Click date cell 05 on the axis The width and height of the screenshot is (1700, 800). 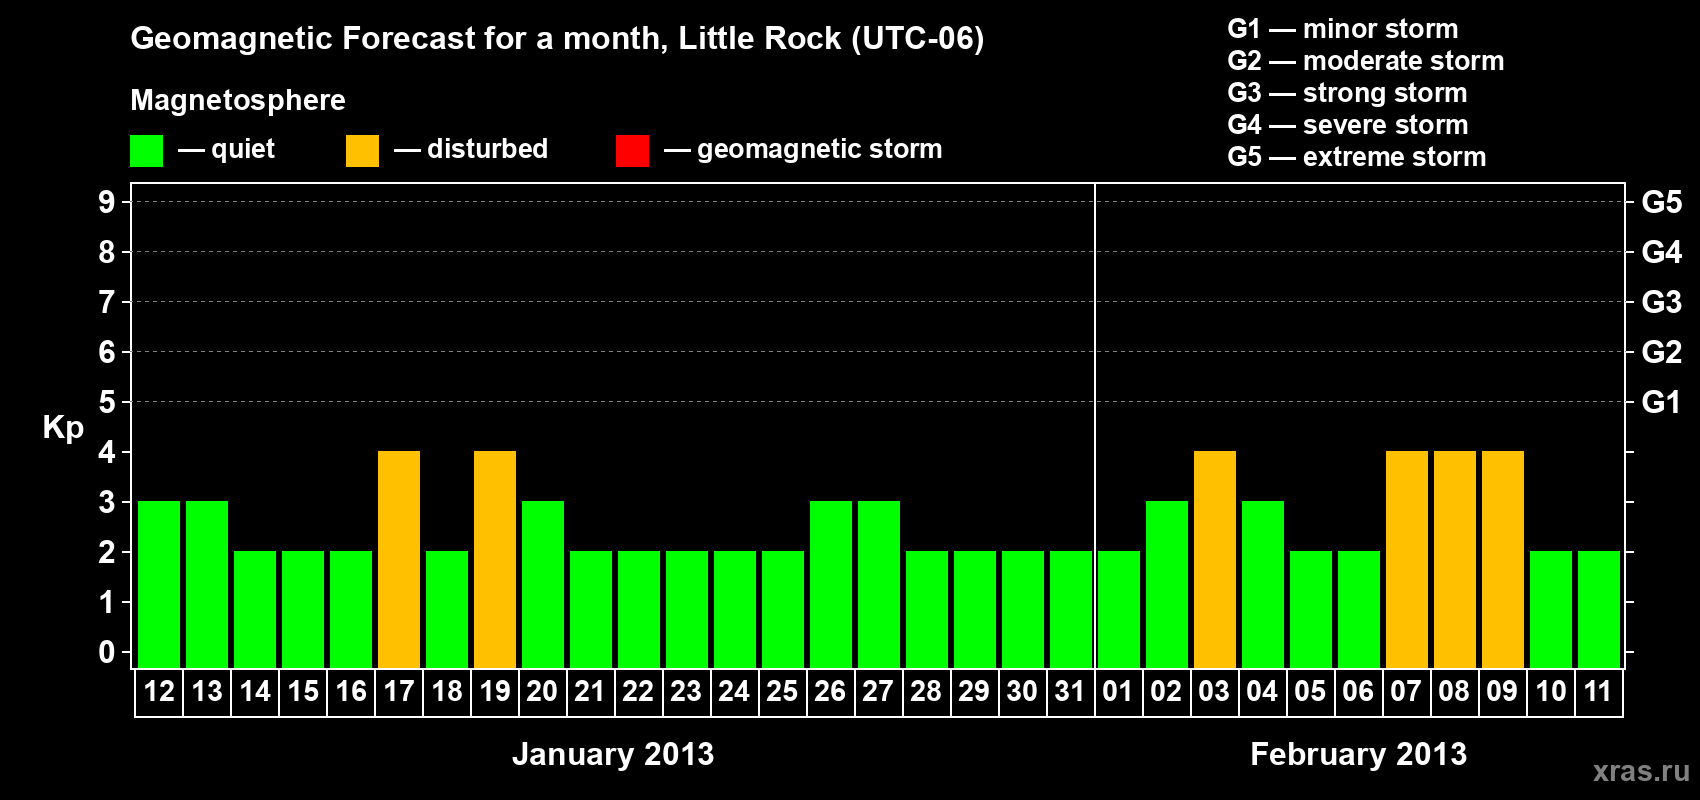[1311, 692]
